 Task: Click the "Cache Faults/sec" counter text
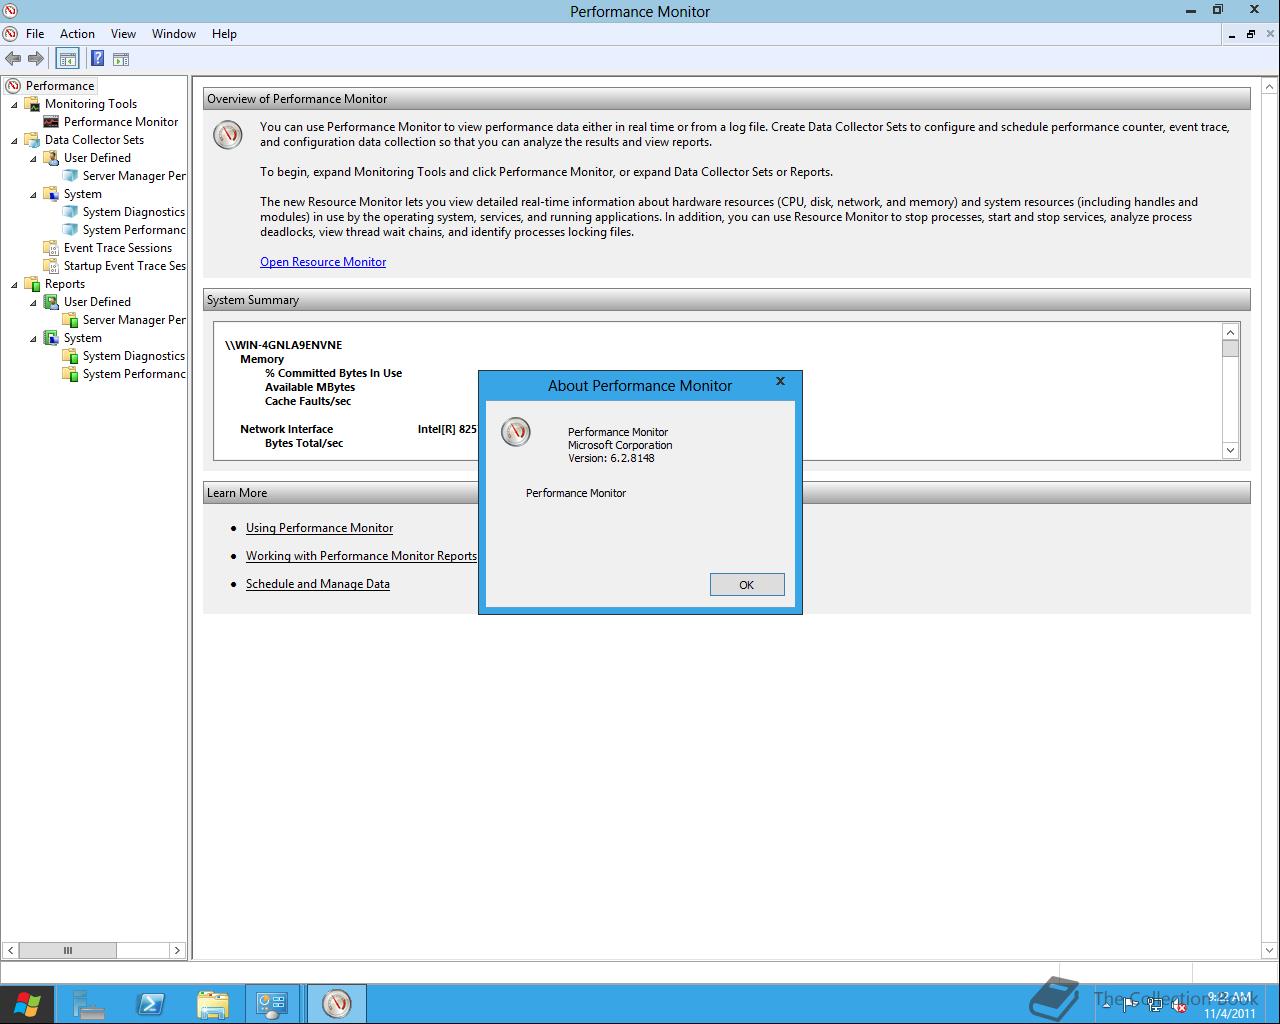click(308, 401)
